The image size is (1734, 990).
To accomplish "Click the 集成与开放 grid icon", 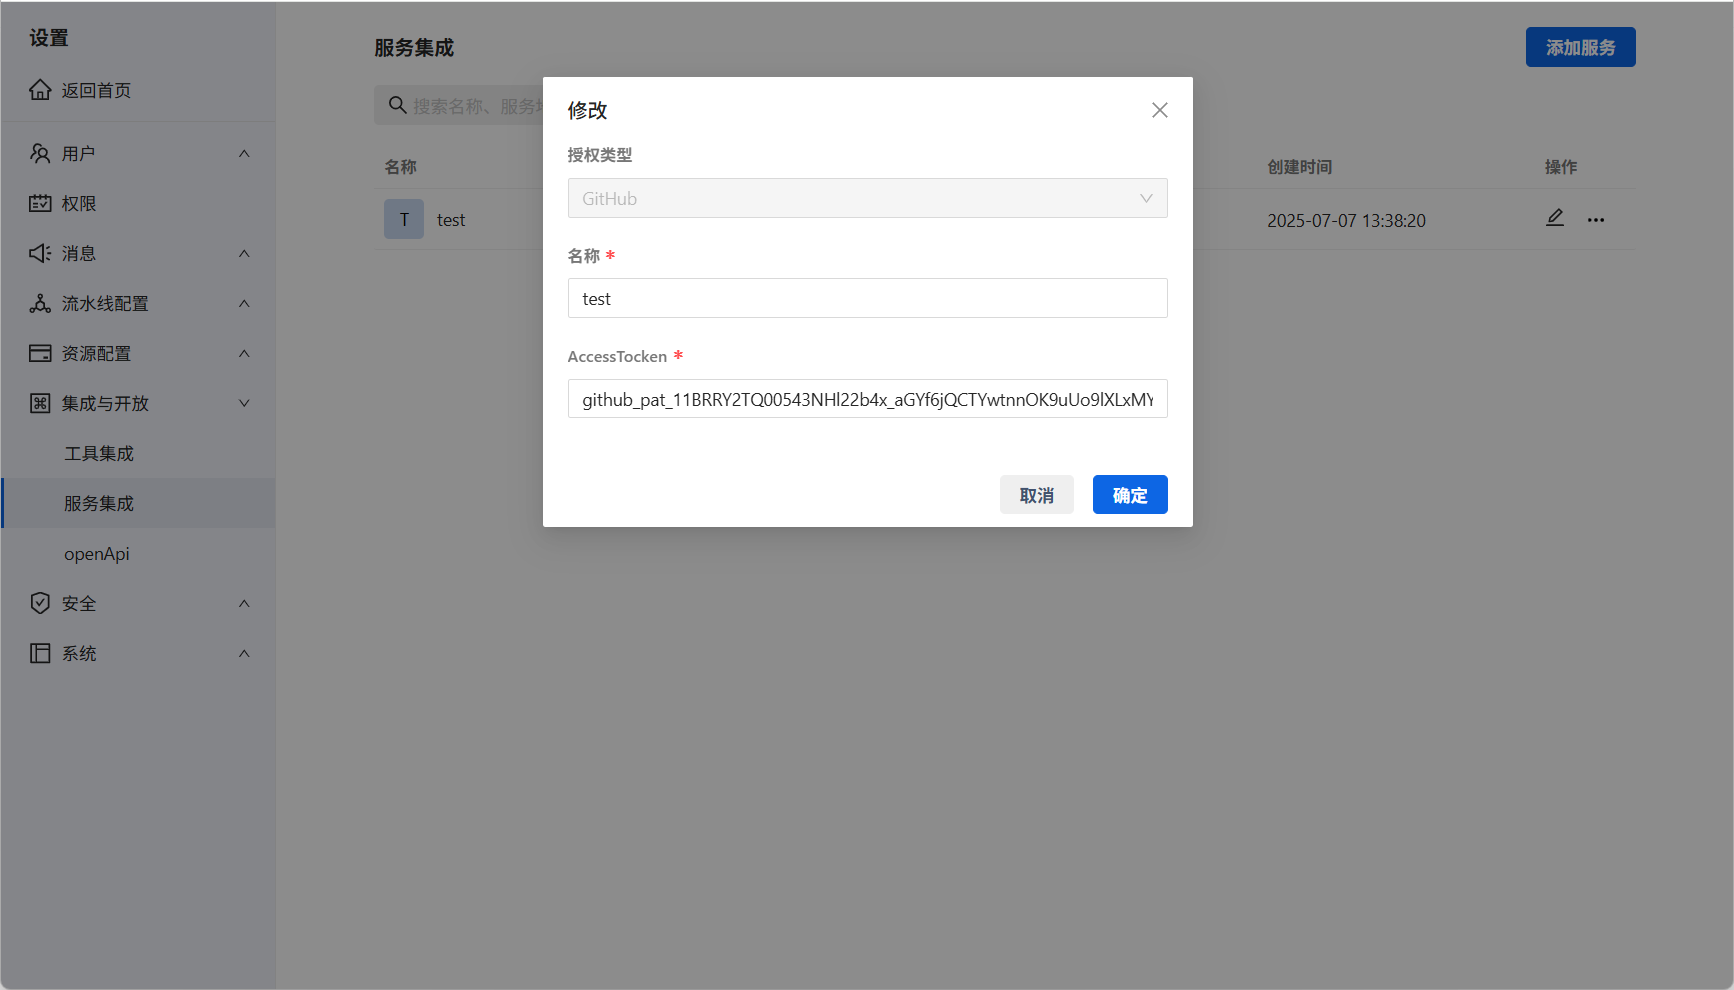I will pos(40,403).
